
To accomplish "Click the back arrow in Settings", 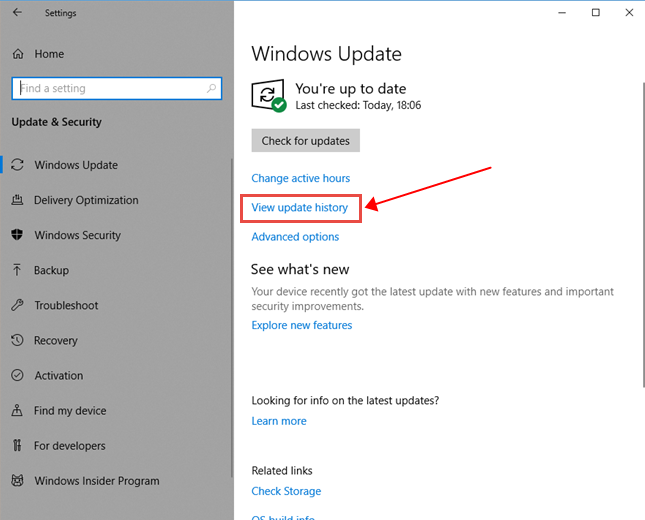I will point(17,13).
